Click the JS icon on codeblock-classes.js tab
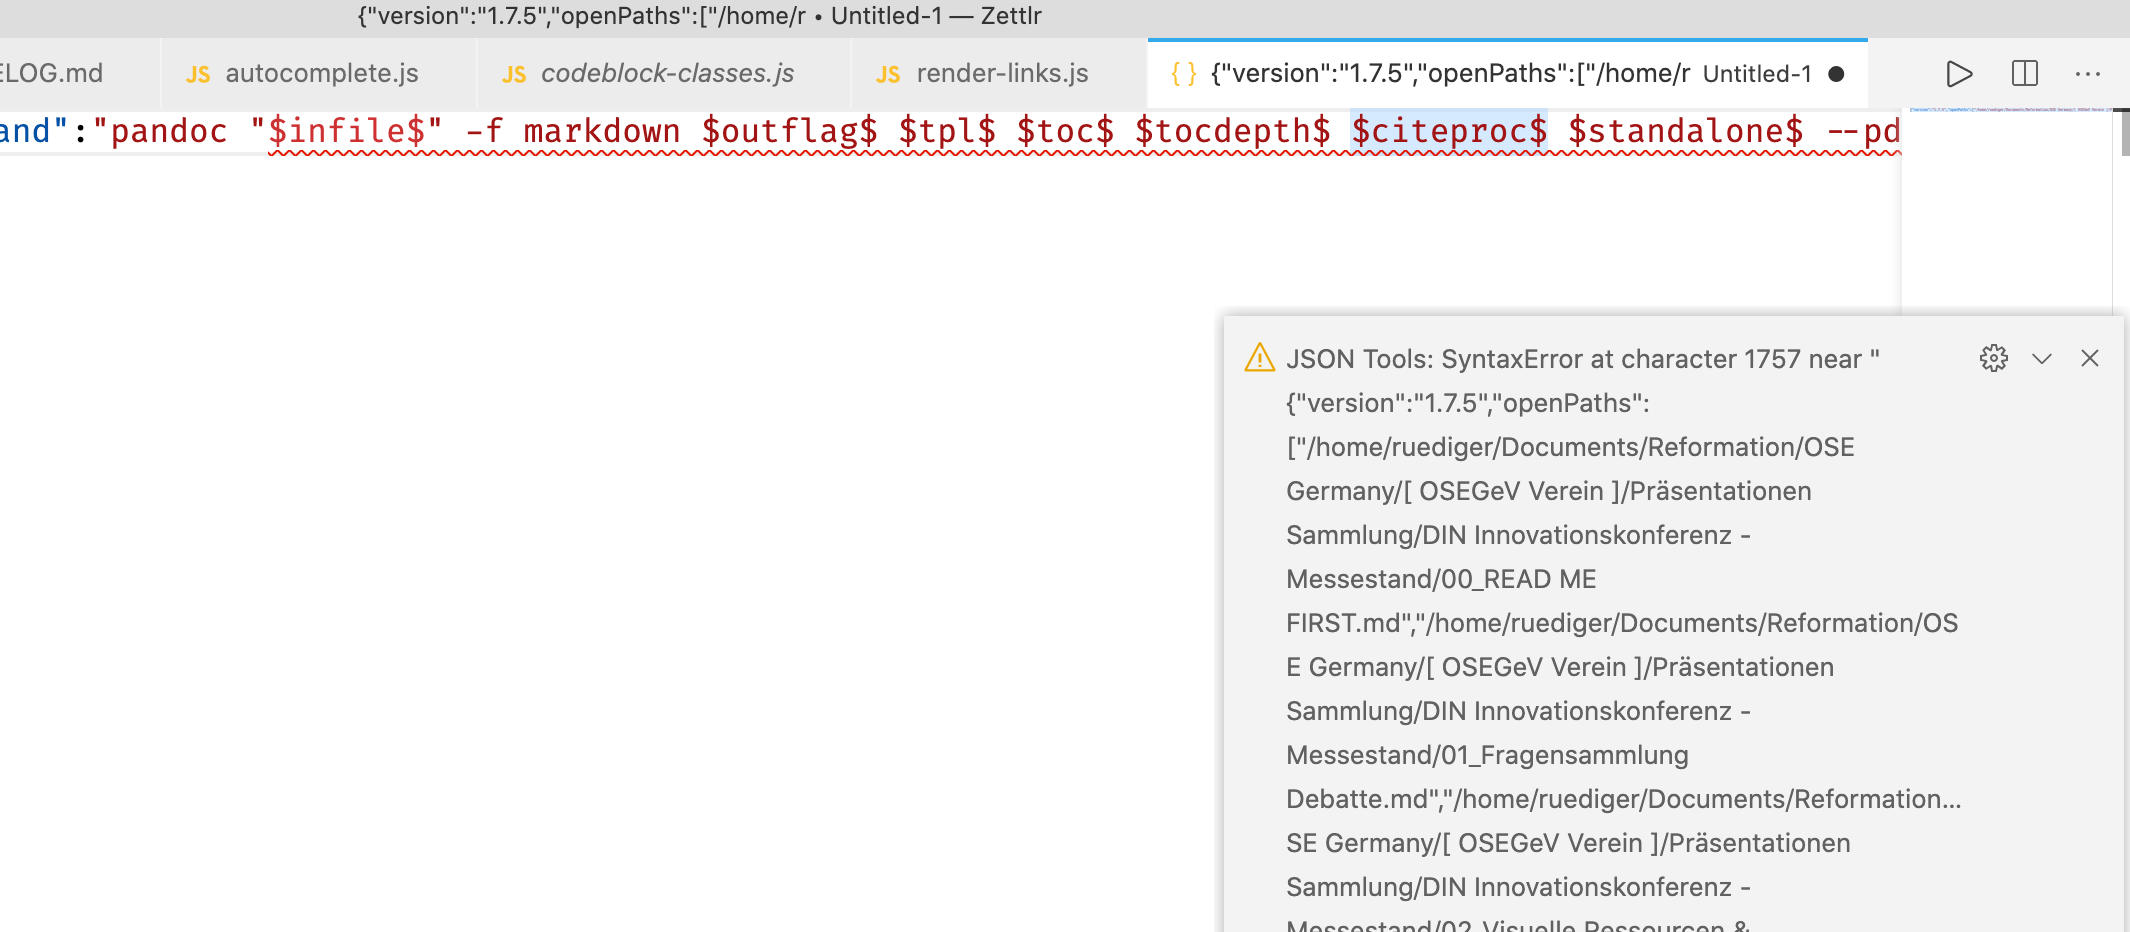Screen dimensions: 2130x932 (515, 73)
